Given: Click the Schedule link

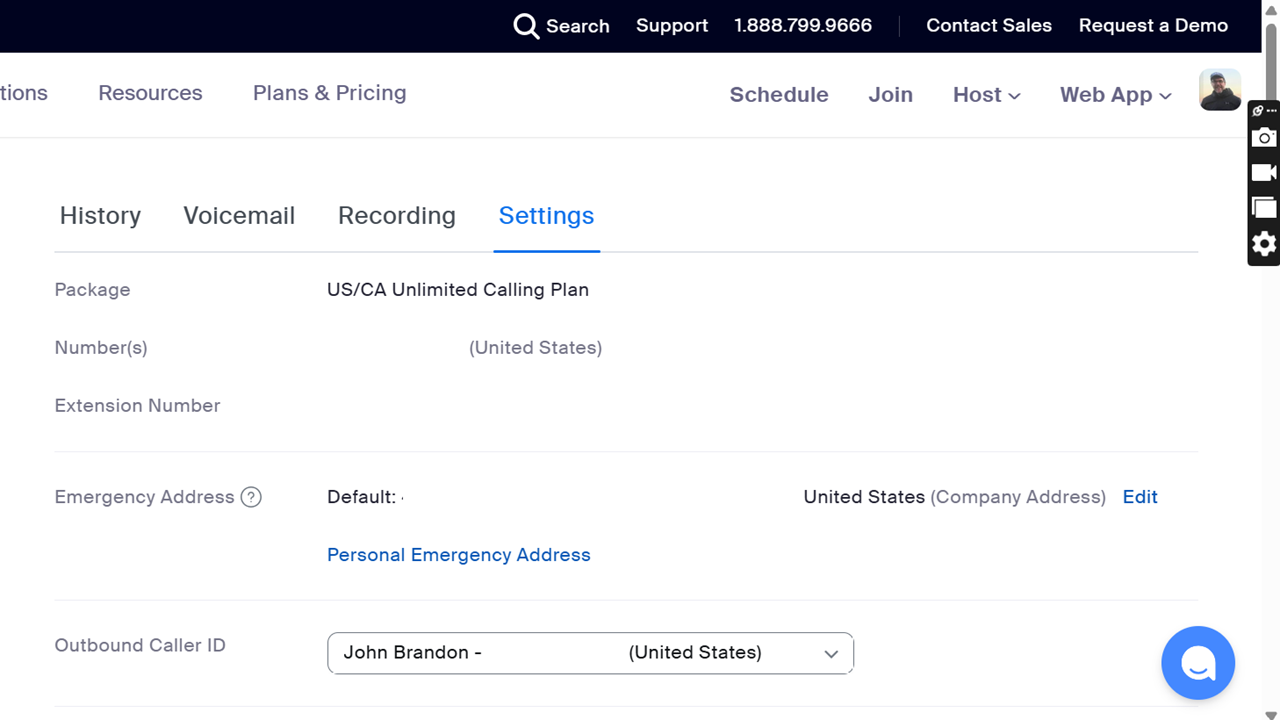Looking at the screenshot, I should [x=779, y=95].
